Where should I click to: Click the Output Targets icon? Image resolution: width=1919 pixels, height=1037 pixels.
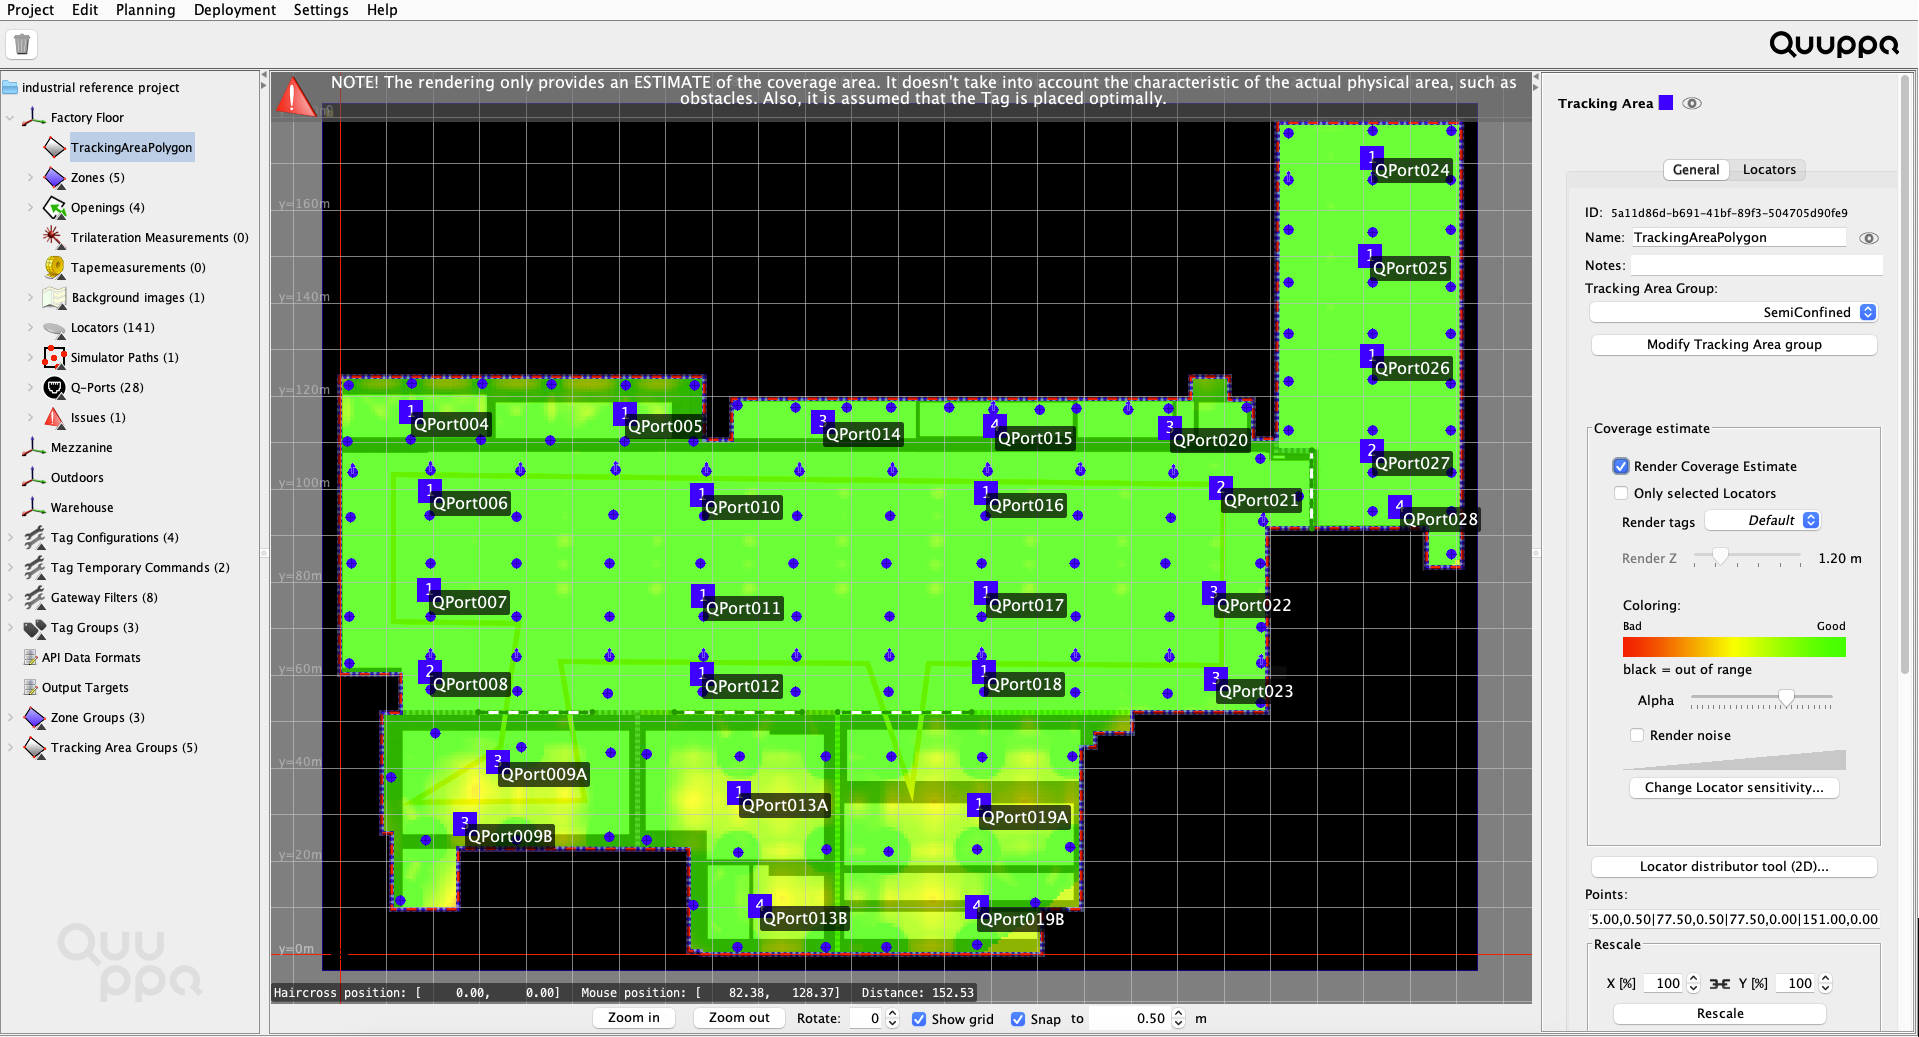tap(30, 687)
